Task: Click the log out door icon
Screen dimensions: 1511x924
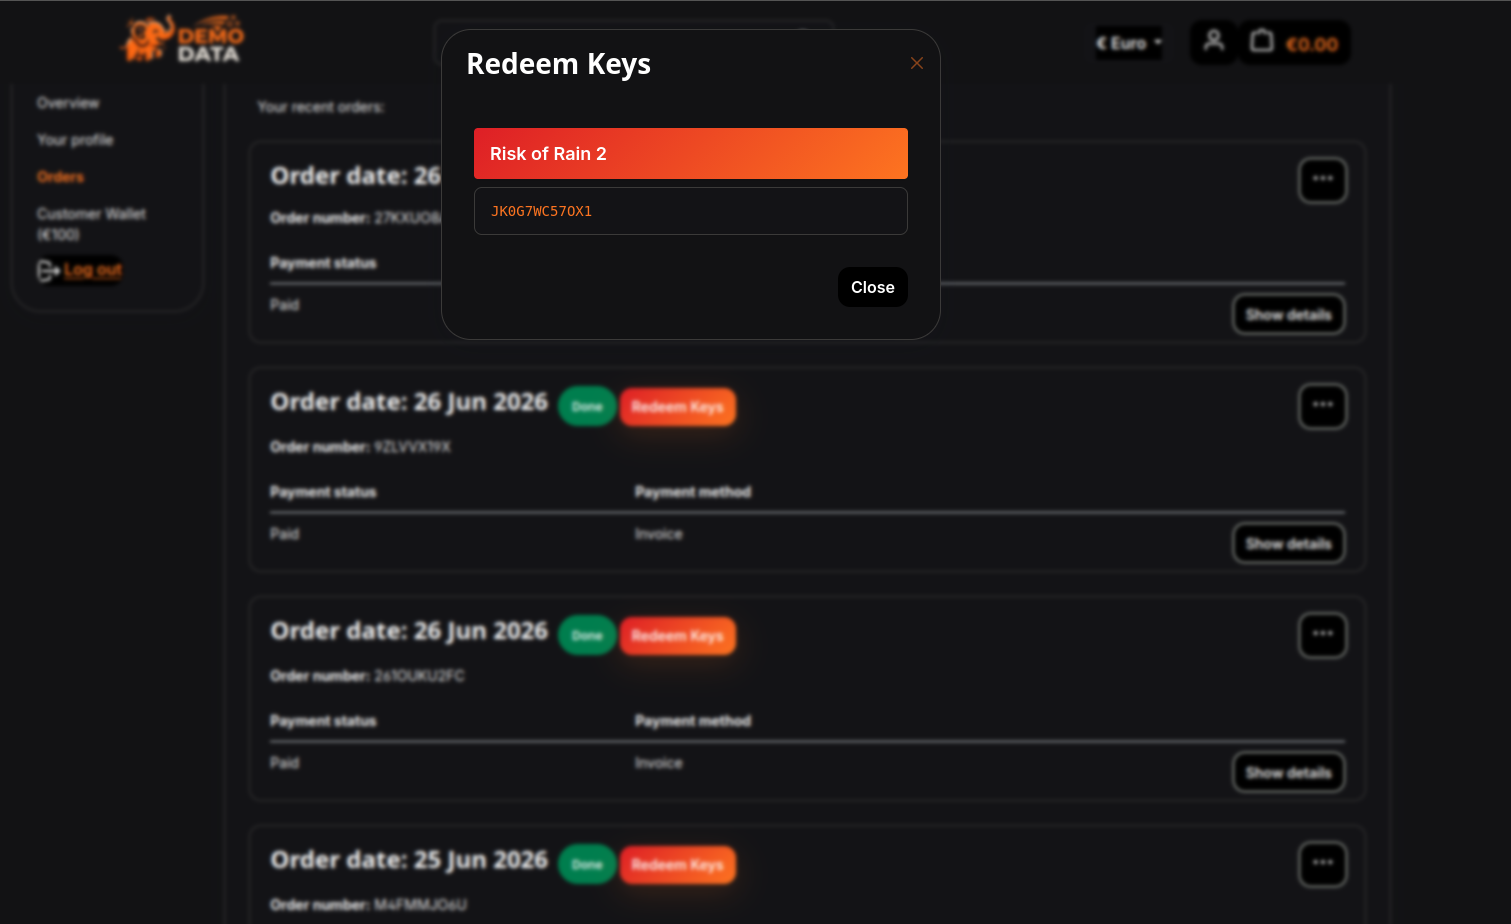Action: [48, 271]
